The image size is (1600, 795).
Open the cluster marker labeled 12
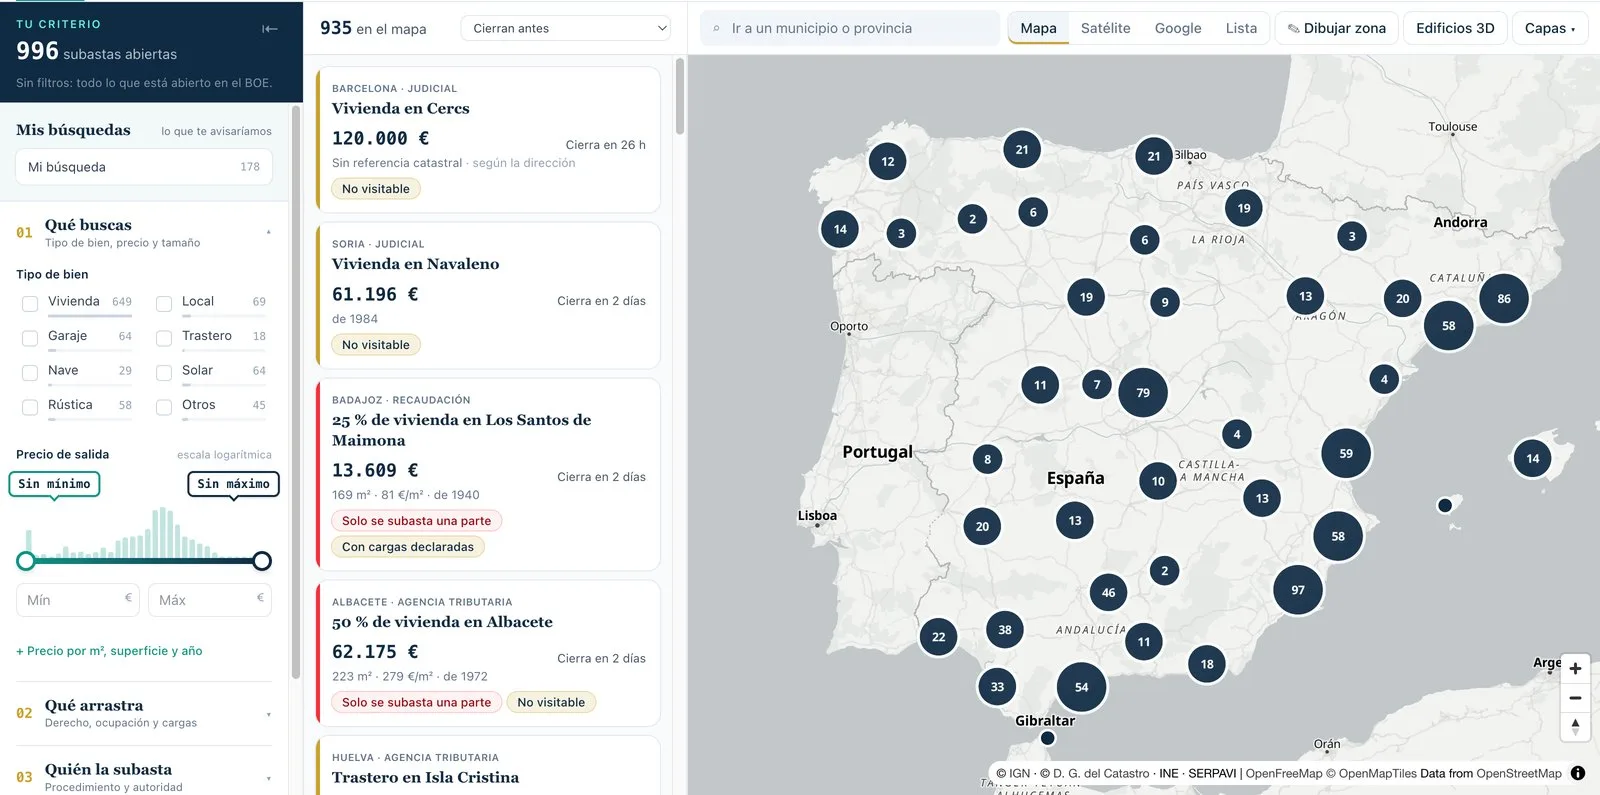tap(888, 161)
